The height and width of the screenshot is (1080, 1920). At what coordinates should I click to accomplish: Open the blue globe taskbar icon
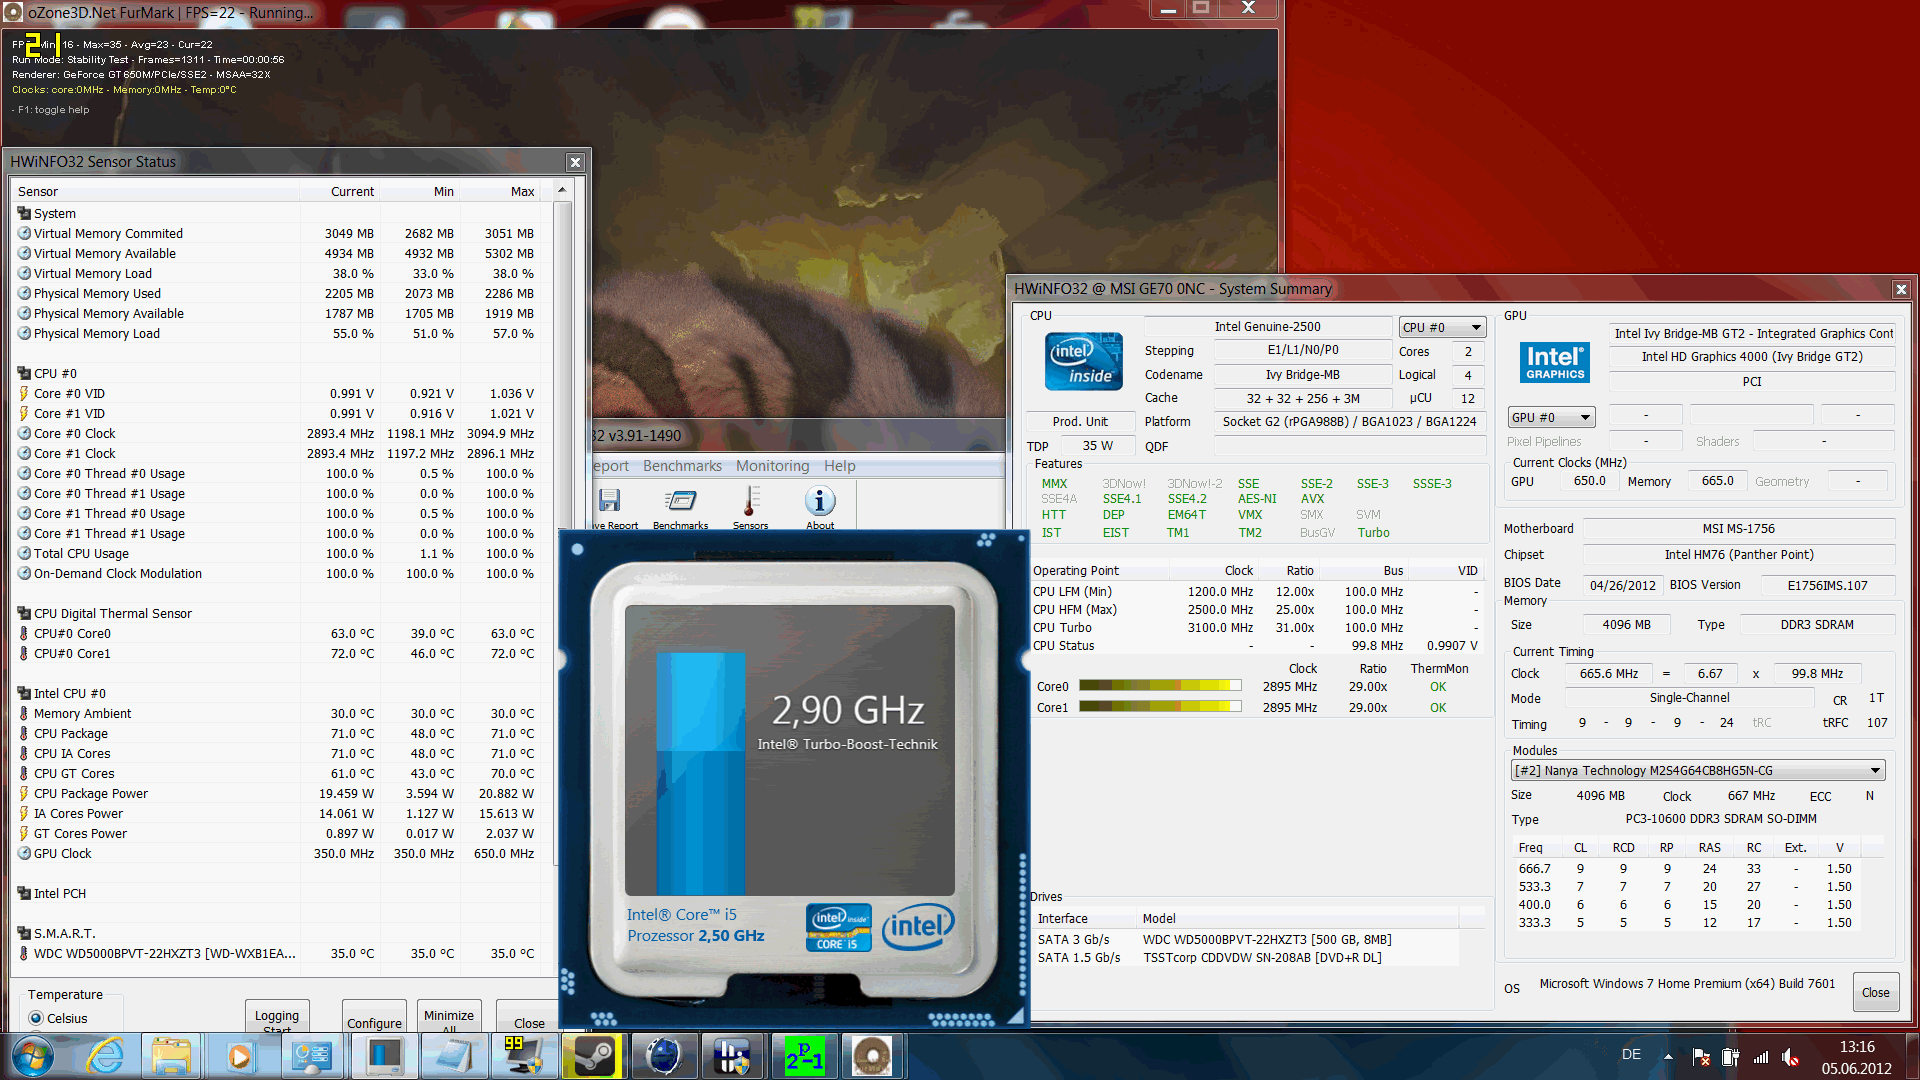click(663, 1056)
